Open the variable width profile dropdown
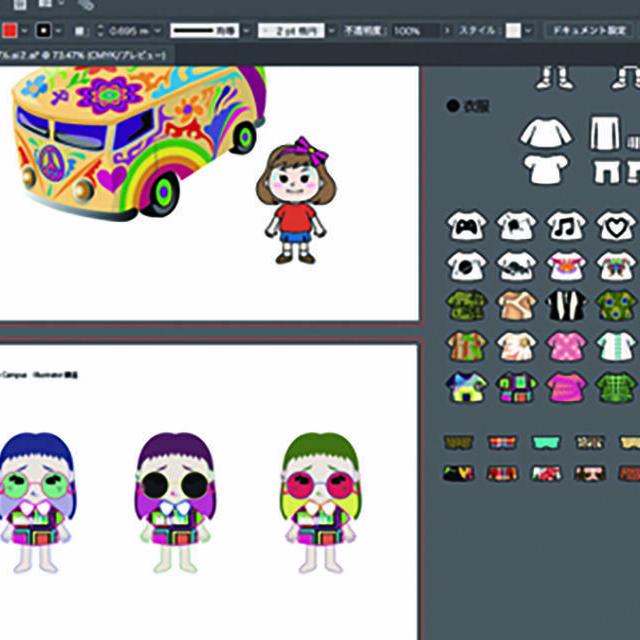The width and height of the screenshot is (640, 640). [246, 31]
